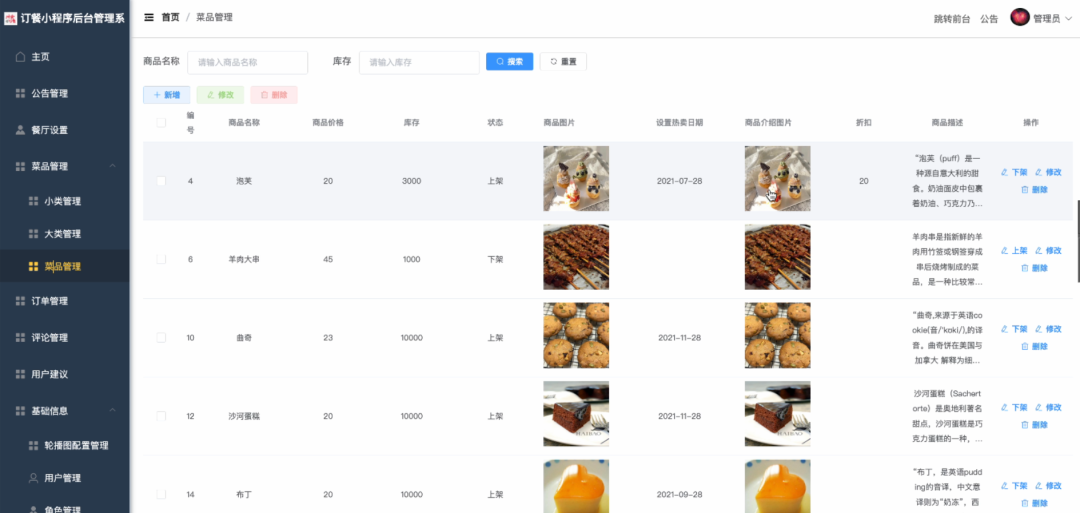Viewport: 1080px width, 513px height.
Task: Click the person icon beside 用户管理
Action: 33,477
